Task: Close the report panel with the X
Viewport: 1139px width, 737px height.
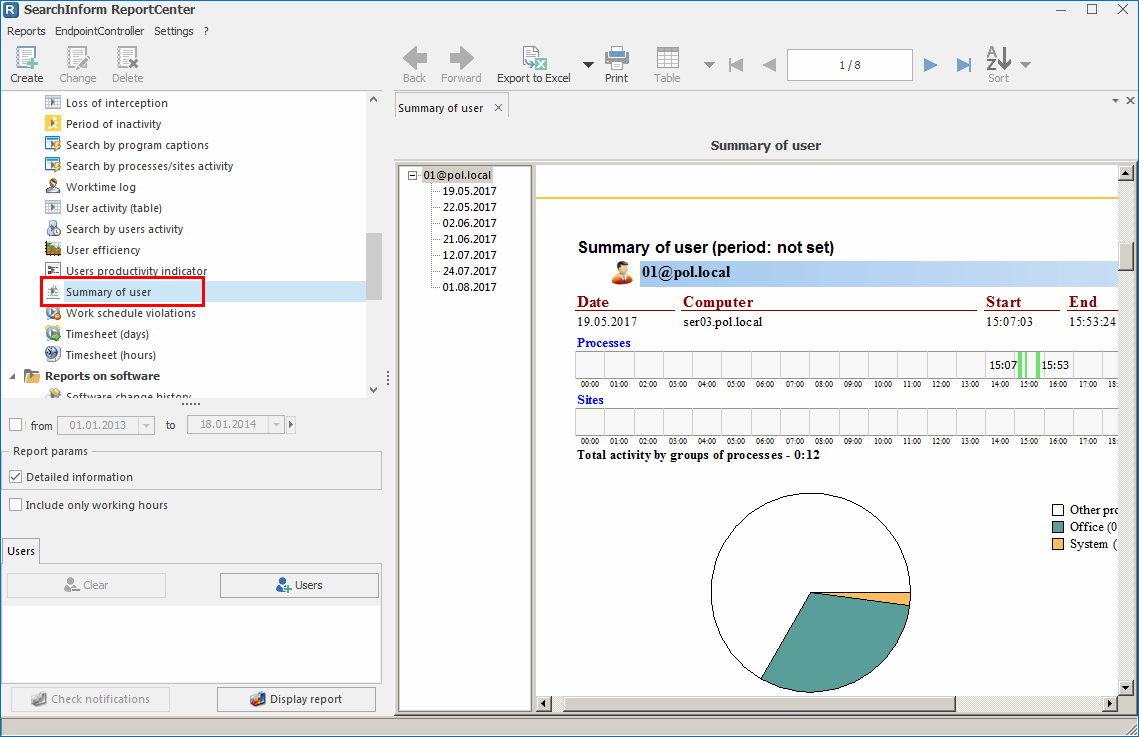Action: 1130,101
